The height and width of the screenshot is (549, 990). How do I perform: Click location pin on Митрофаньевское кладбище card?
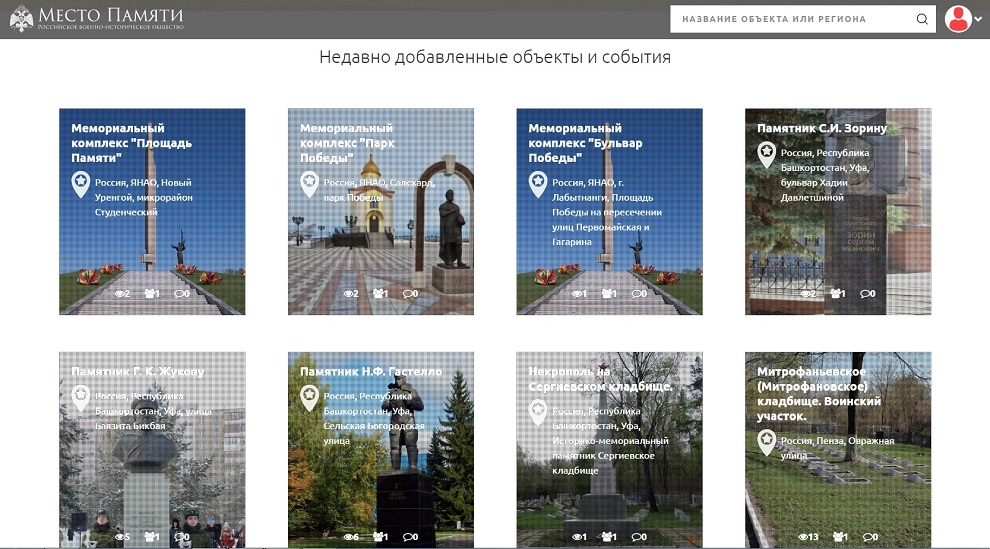point(767,441)
